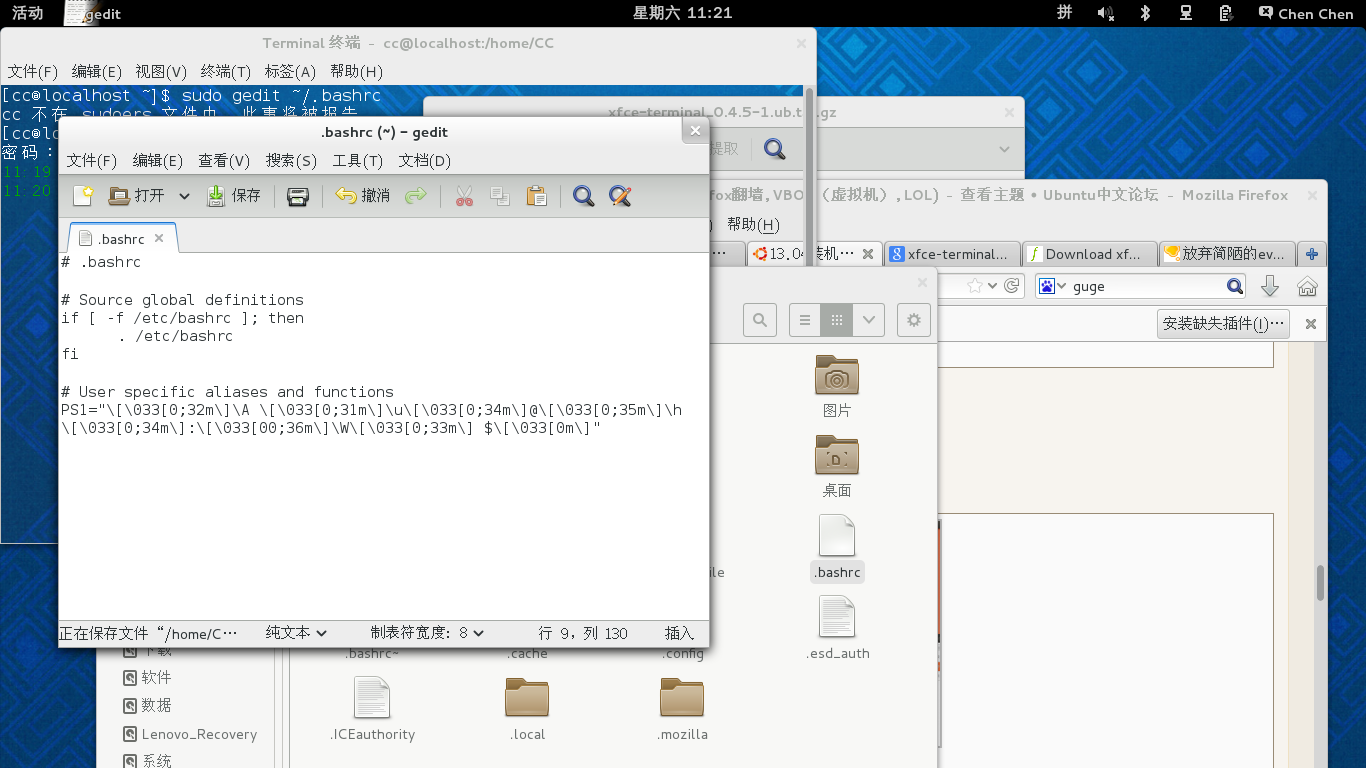Click the battery icon in top bar
This screenshot has width=1366, height=768.
(x=1226, y=13)
